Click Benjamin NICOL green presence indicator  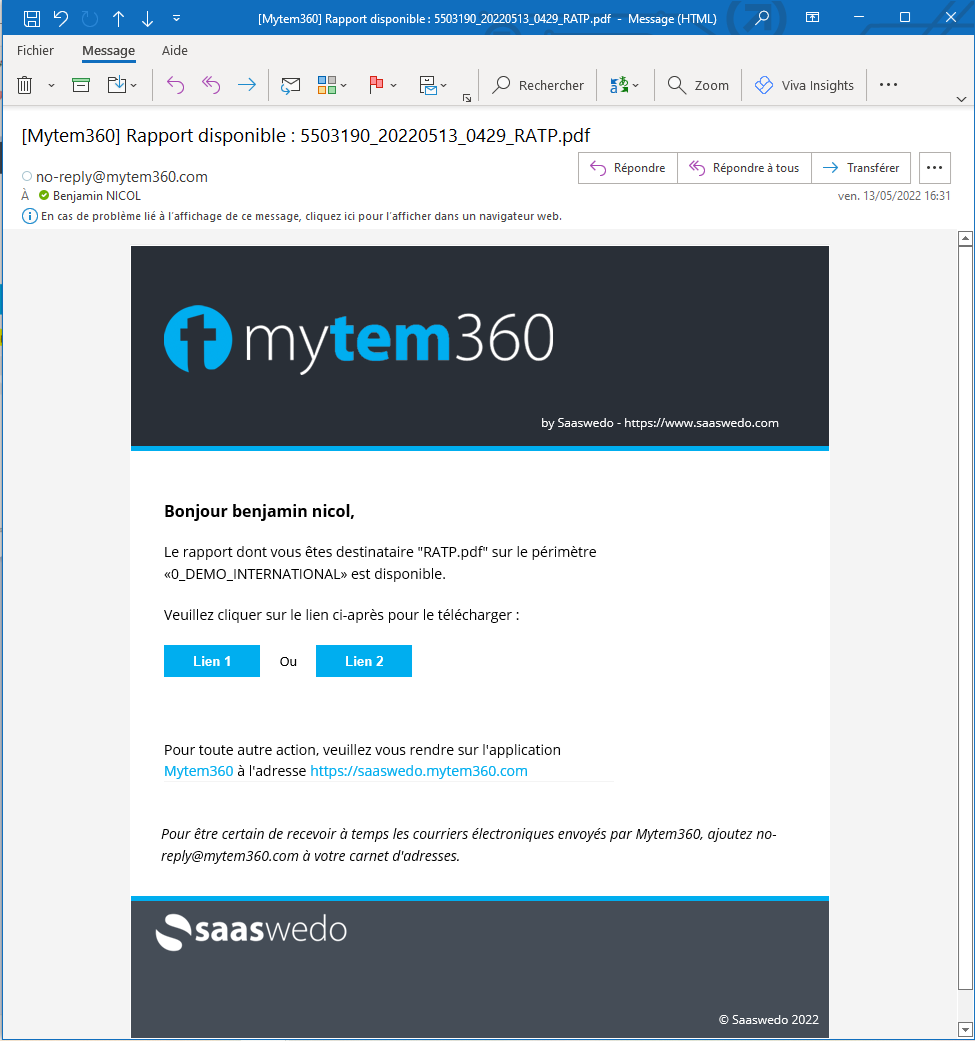[x=44, y=195]
